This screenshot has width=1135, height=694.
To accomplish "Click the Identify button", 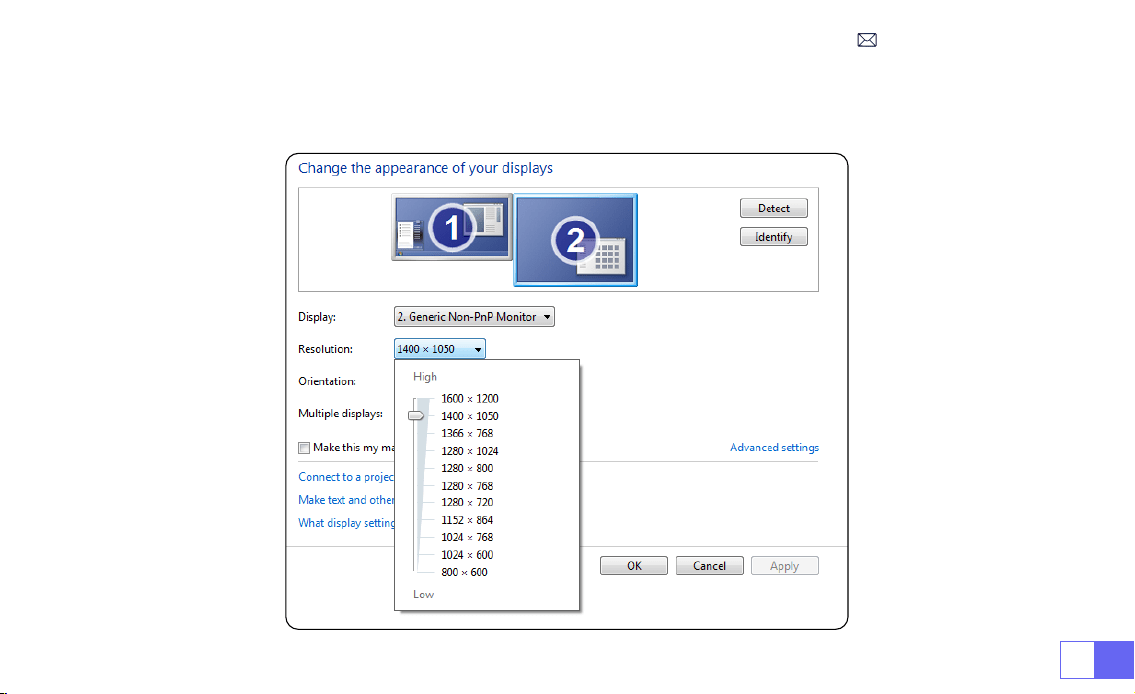I will click(x=774, y=237).
